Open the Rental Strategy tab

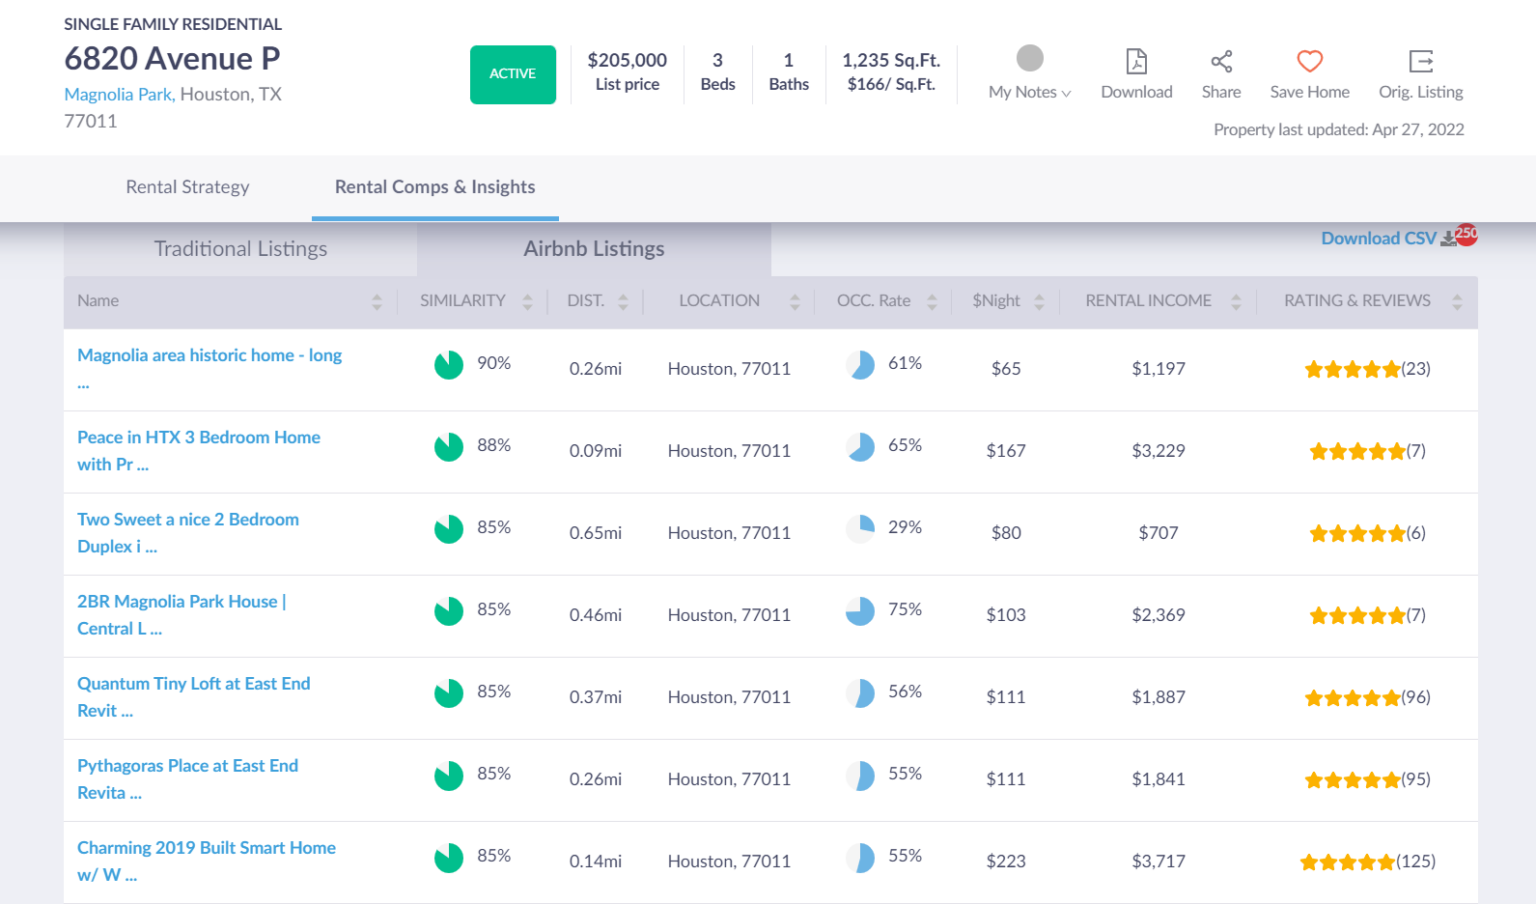[188, 187]
